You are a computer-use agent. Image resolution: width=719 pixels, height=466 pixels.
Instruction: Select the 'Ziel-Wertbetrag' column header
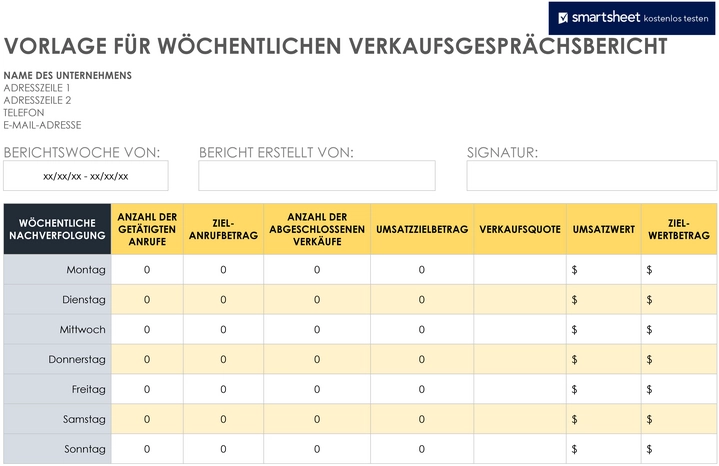679,229
